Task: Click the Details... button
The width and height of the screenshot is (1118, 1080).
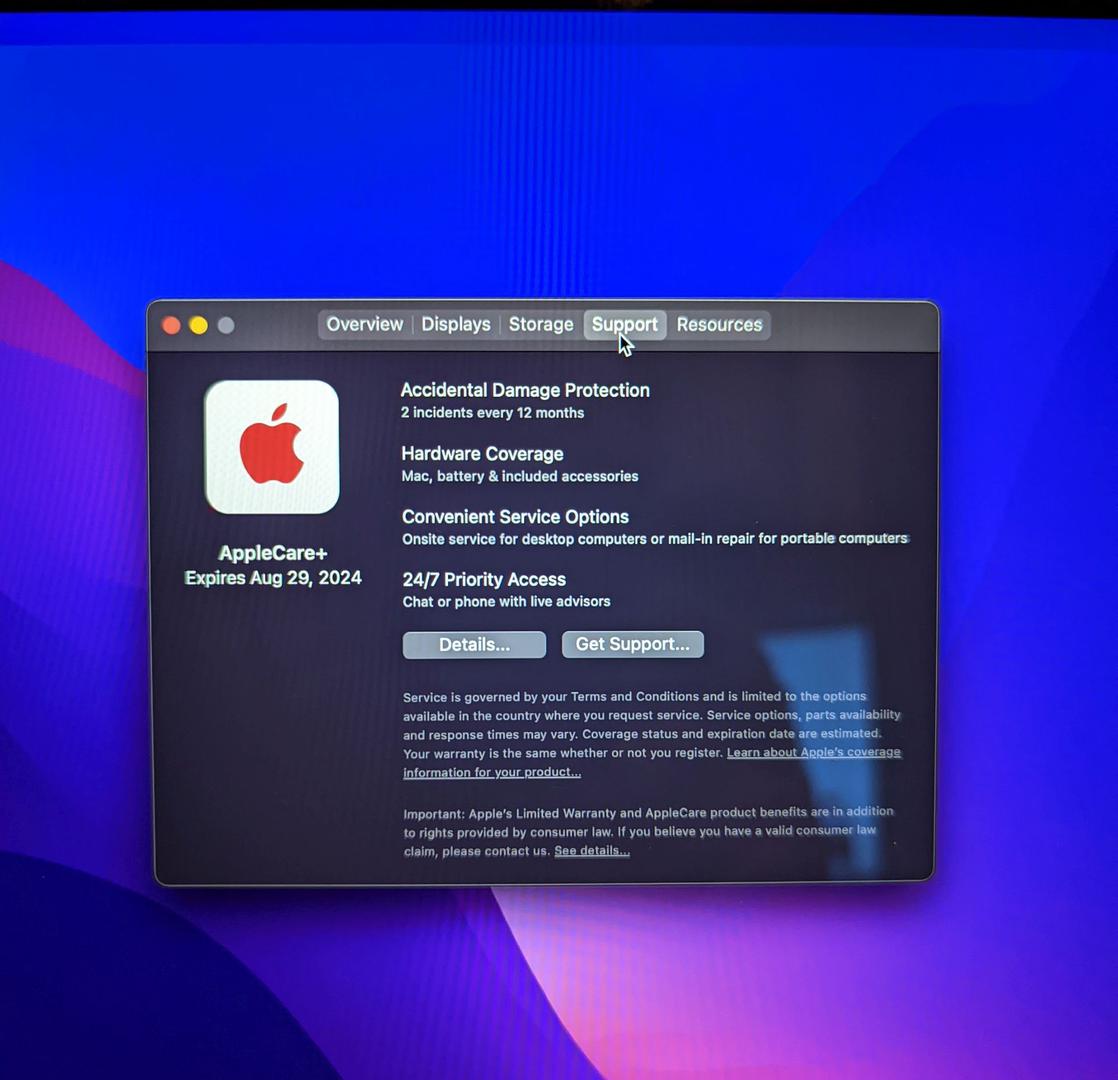Action: click(474, 644)
